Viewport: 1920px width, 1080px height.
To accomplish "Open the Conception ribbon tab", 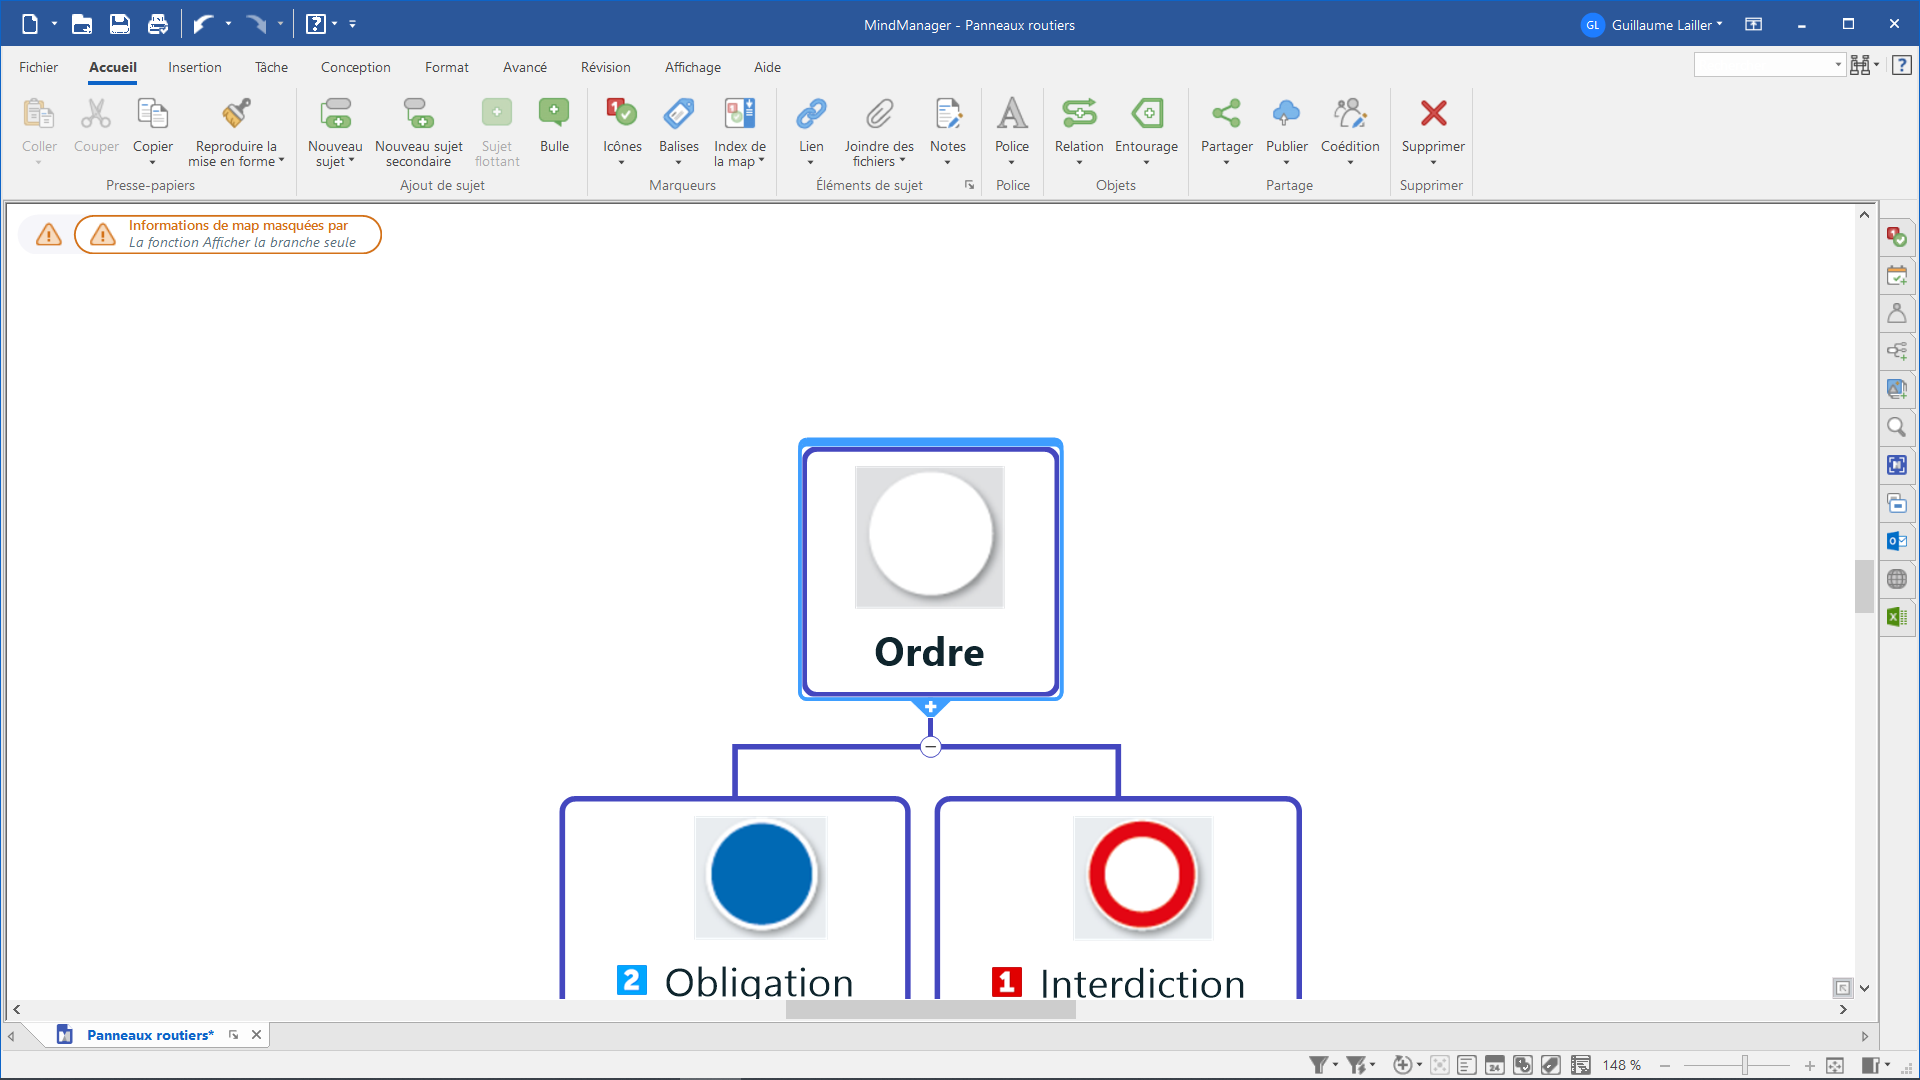I will pos(355,67).
